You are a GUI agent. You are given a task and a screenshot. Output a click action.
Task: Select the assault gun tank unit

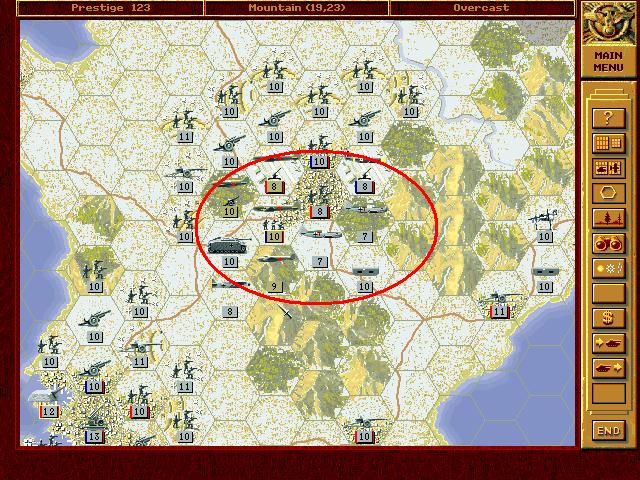tap(229, 246)
